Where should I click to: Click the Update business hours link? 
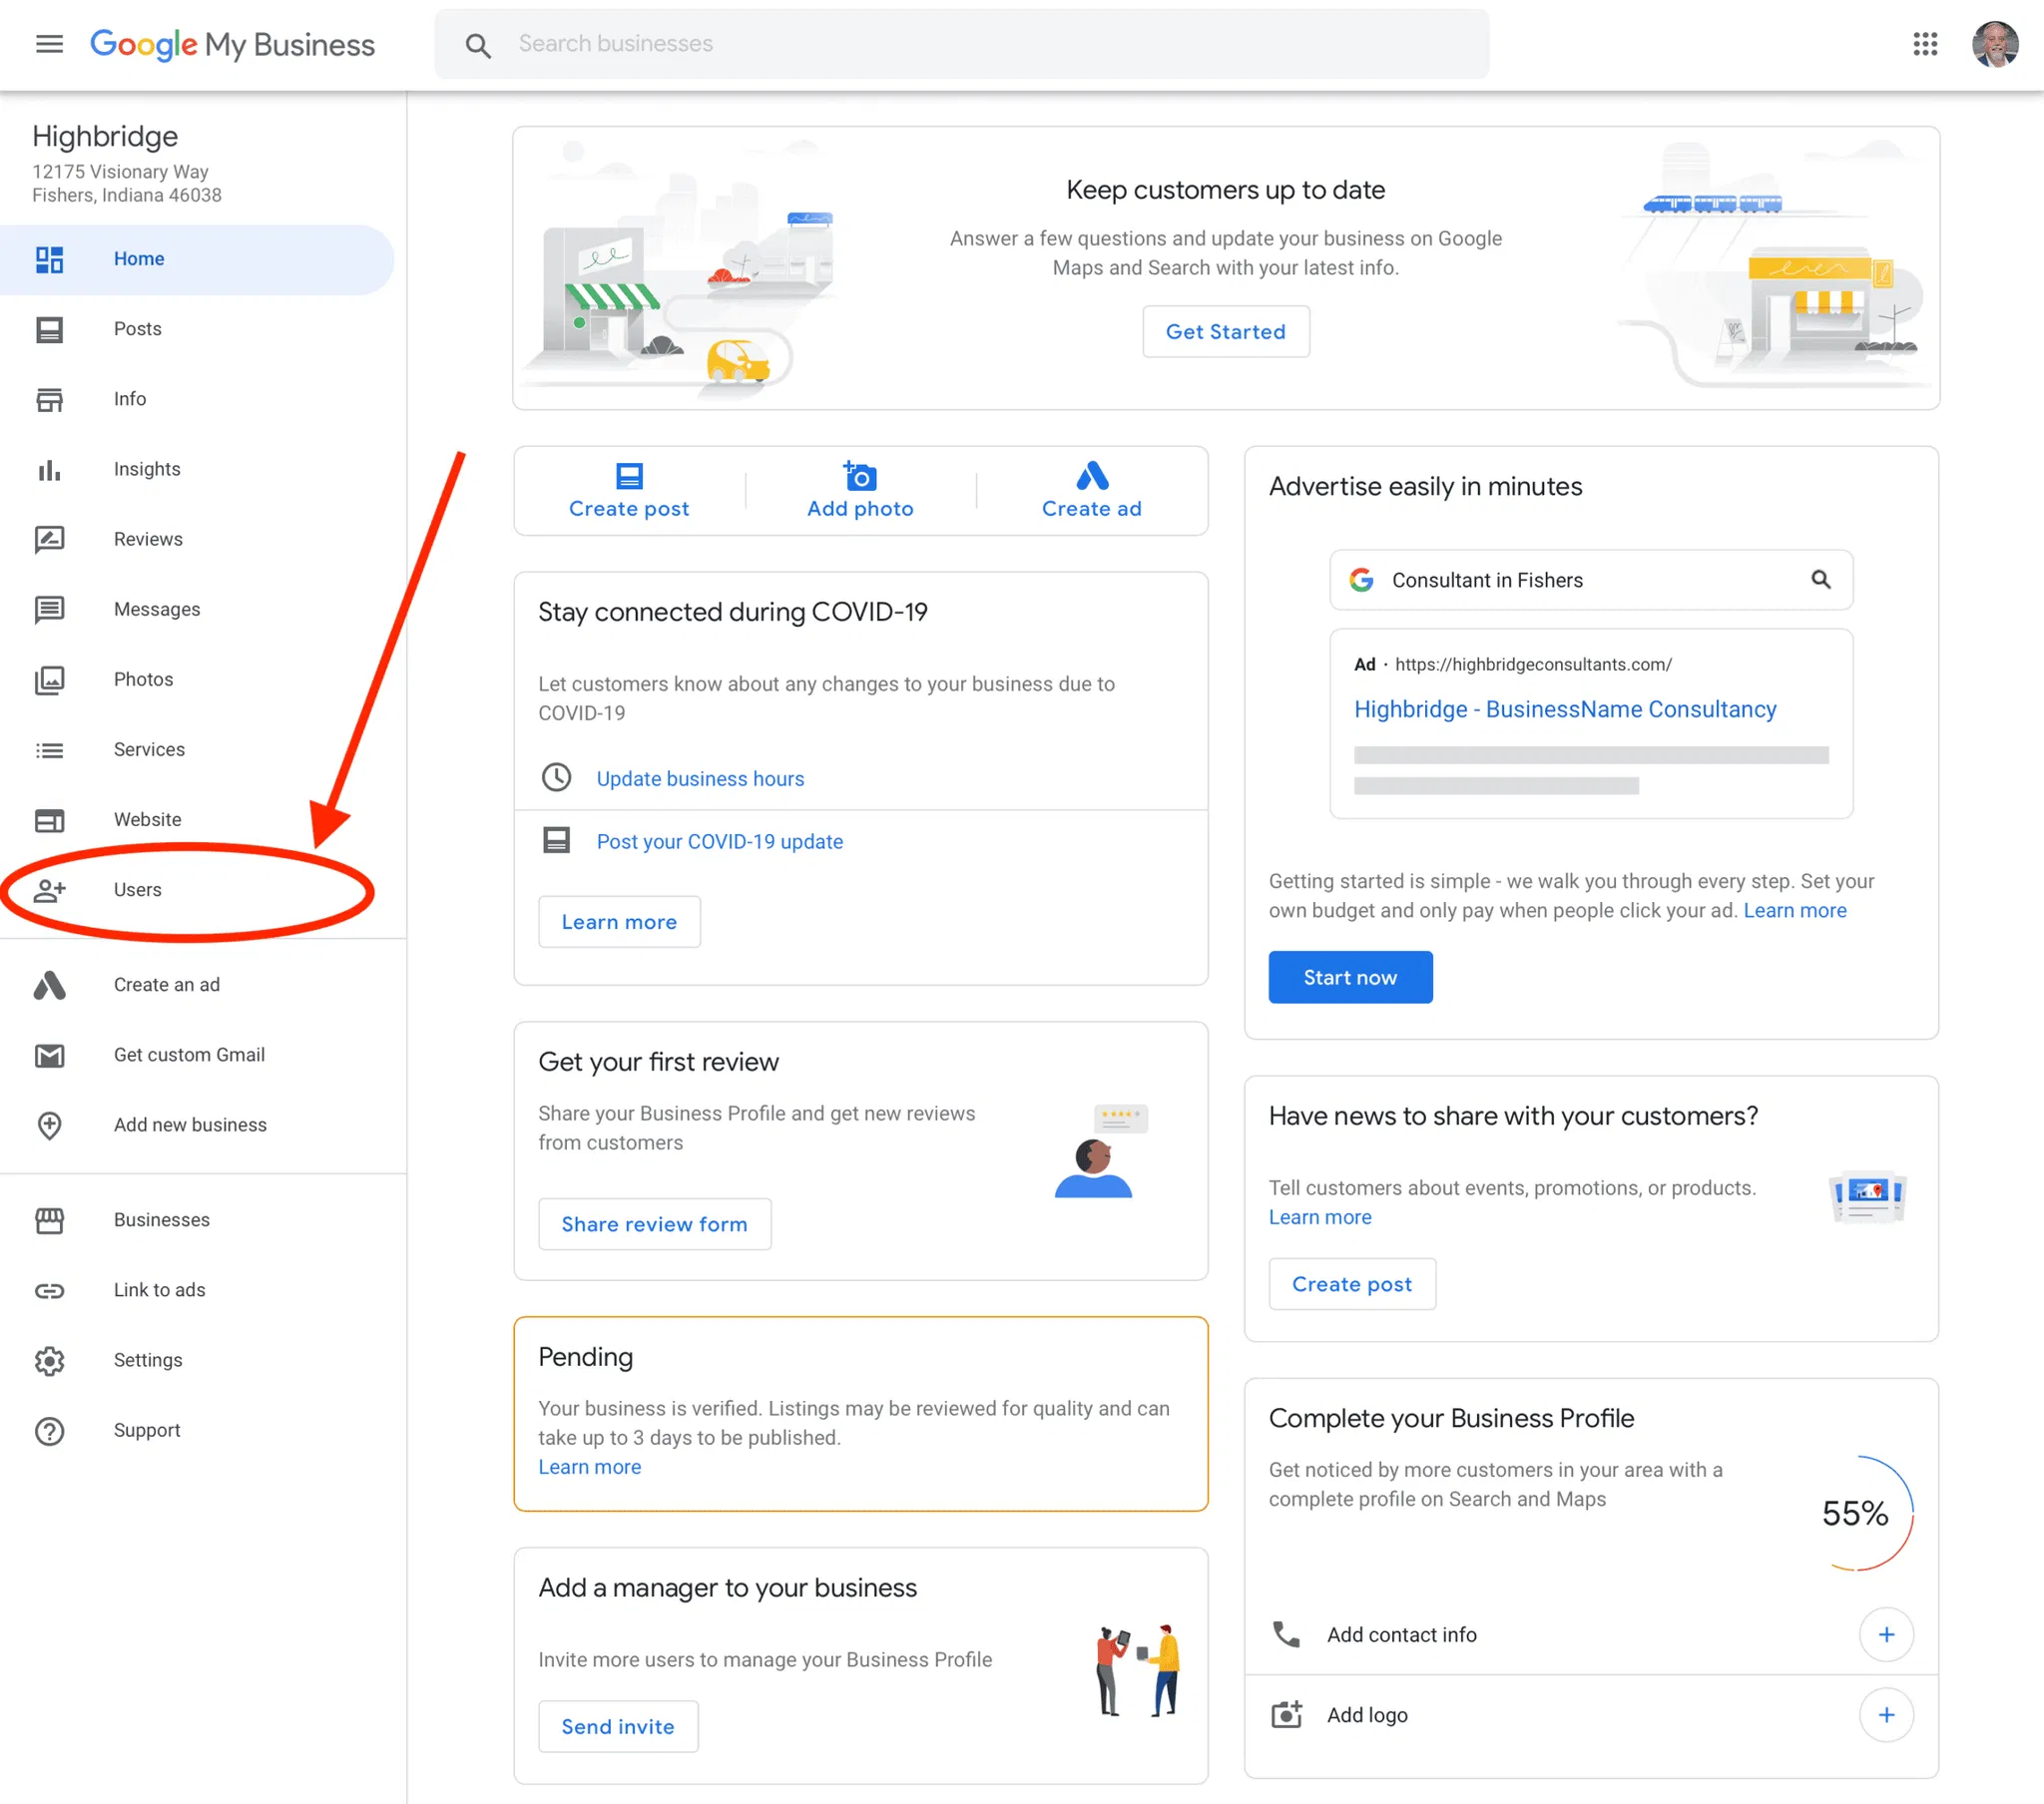pos(700,778)
